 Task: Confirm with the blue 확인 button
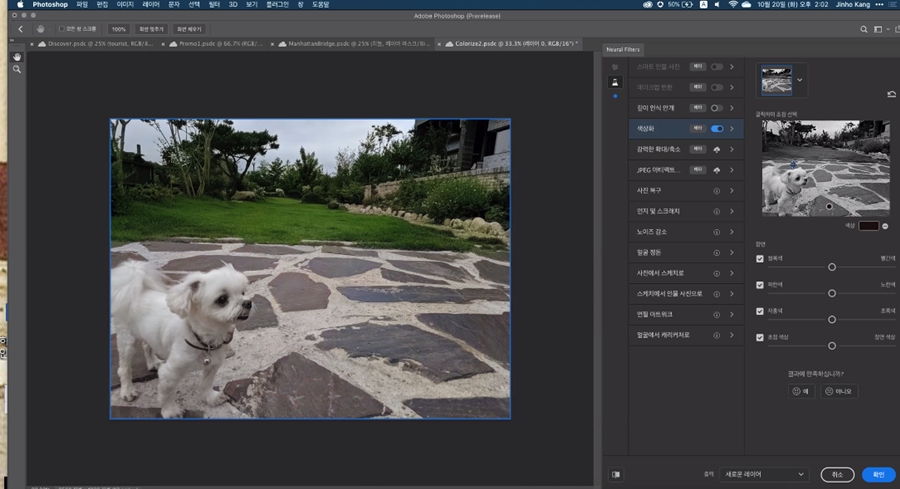879,475
